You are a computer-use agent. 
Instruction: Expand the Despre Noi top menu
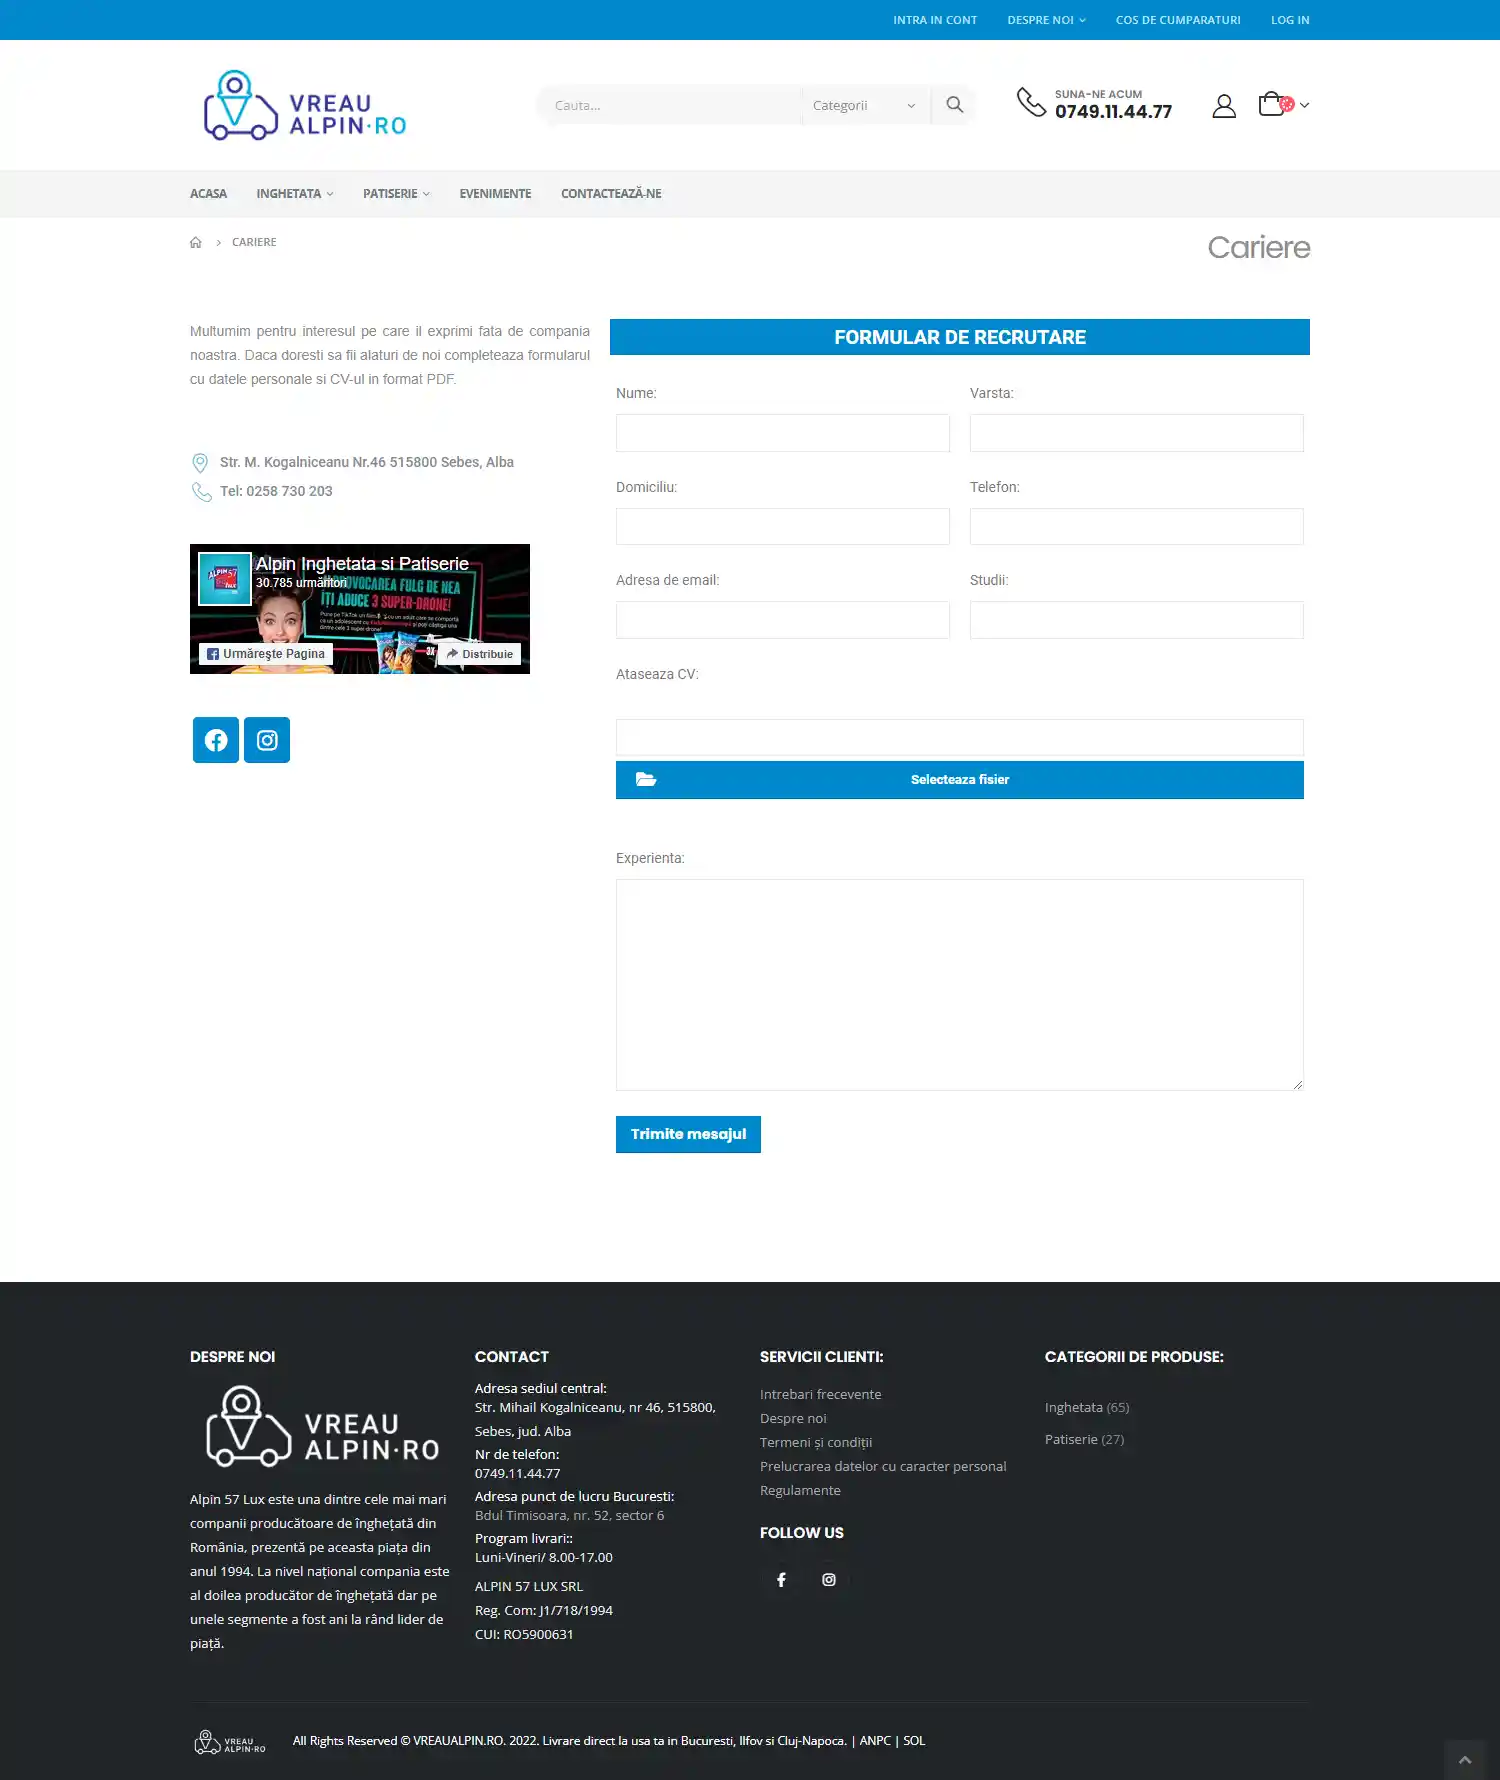point(1046,20)
